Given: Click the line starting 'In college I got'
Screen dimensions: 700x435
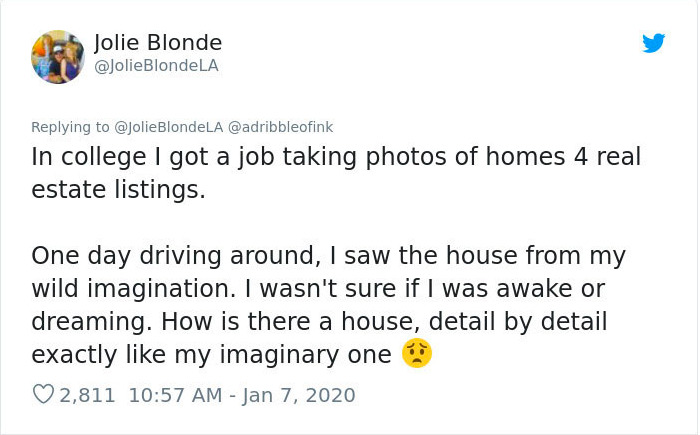Looking at the screenshot, I should click(x=336, y=157).
